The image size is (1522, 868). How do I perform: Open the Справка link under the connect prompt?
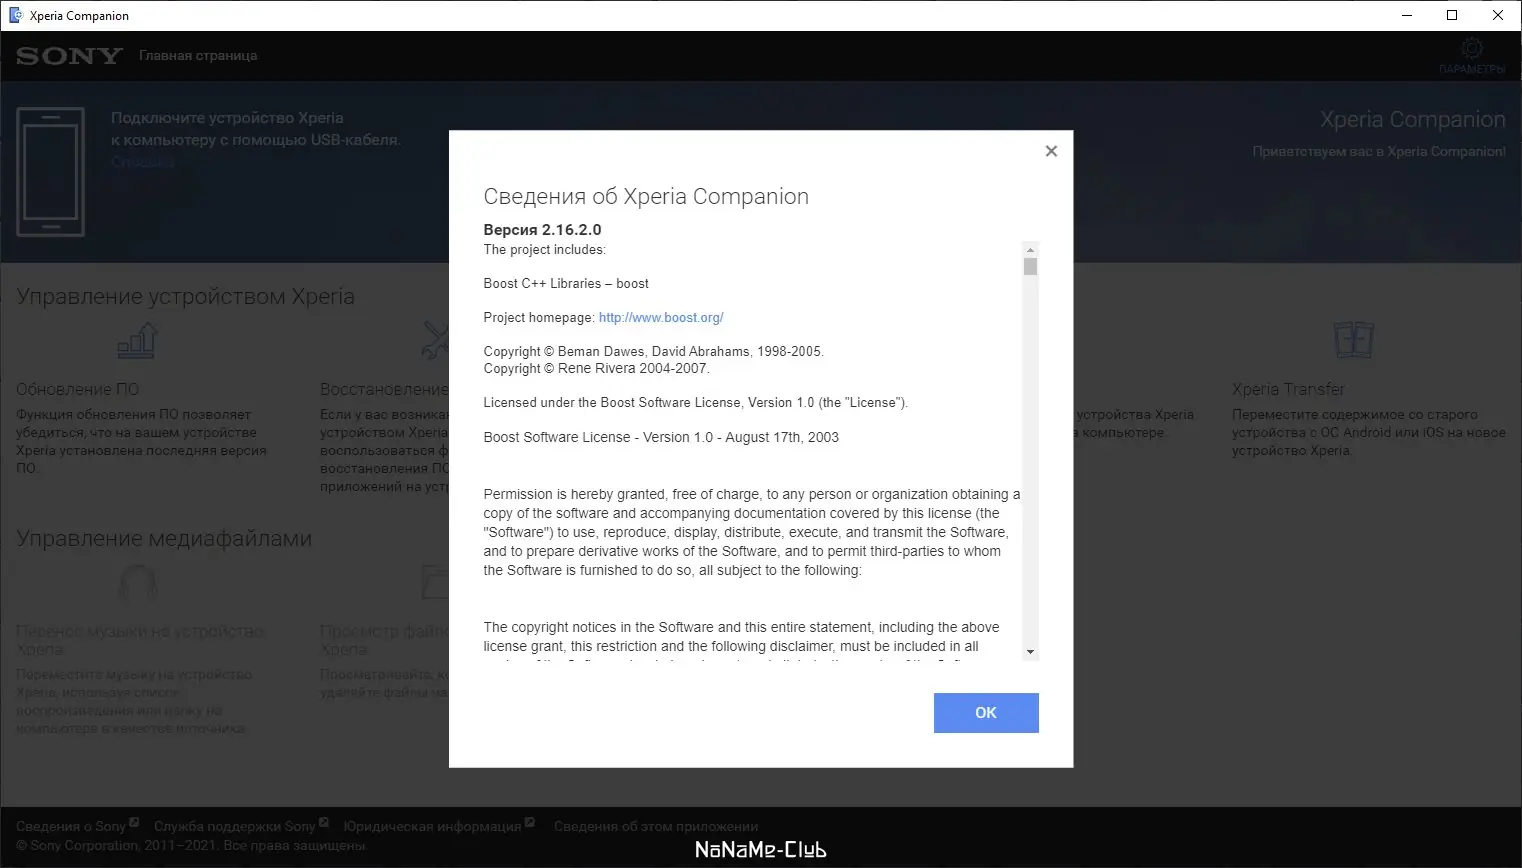coord(143,162)
